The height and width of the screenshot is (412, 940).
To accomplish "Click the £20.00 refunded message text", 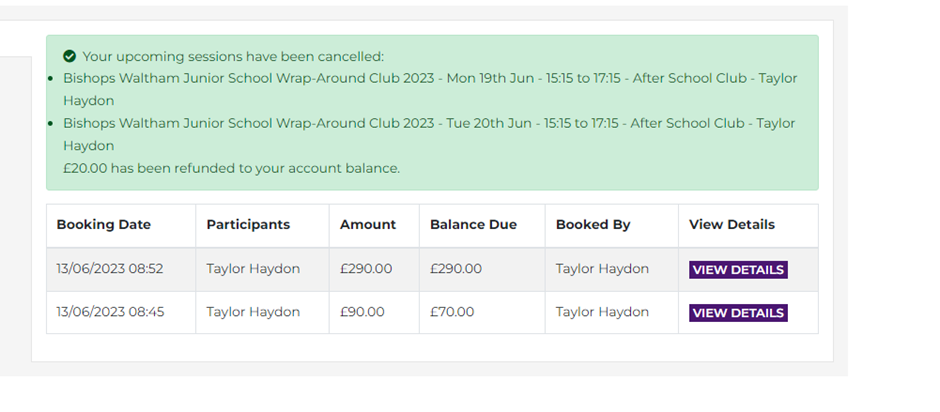I will 231,168.
